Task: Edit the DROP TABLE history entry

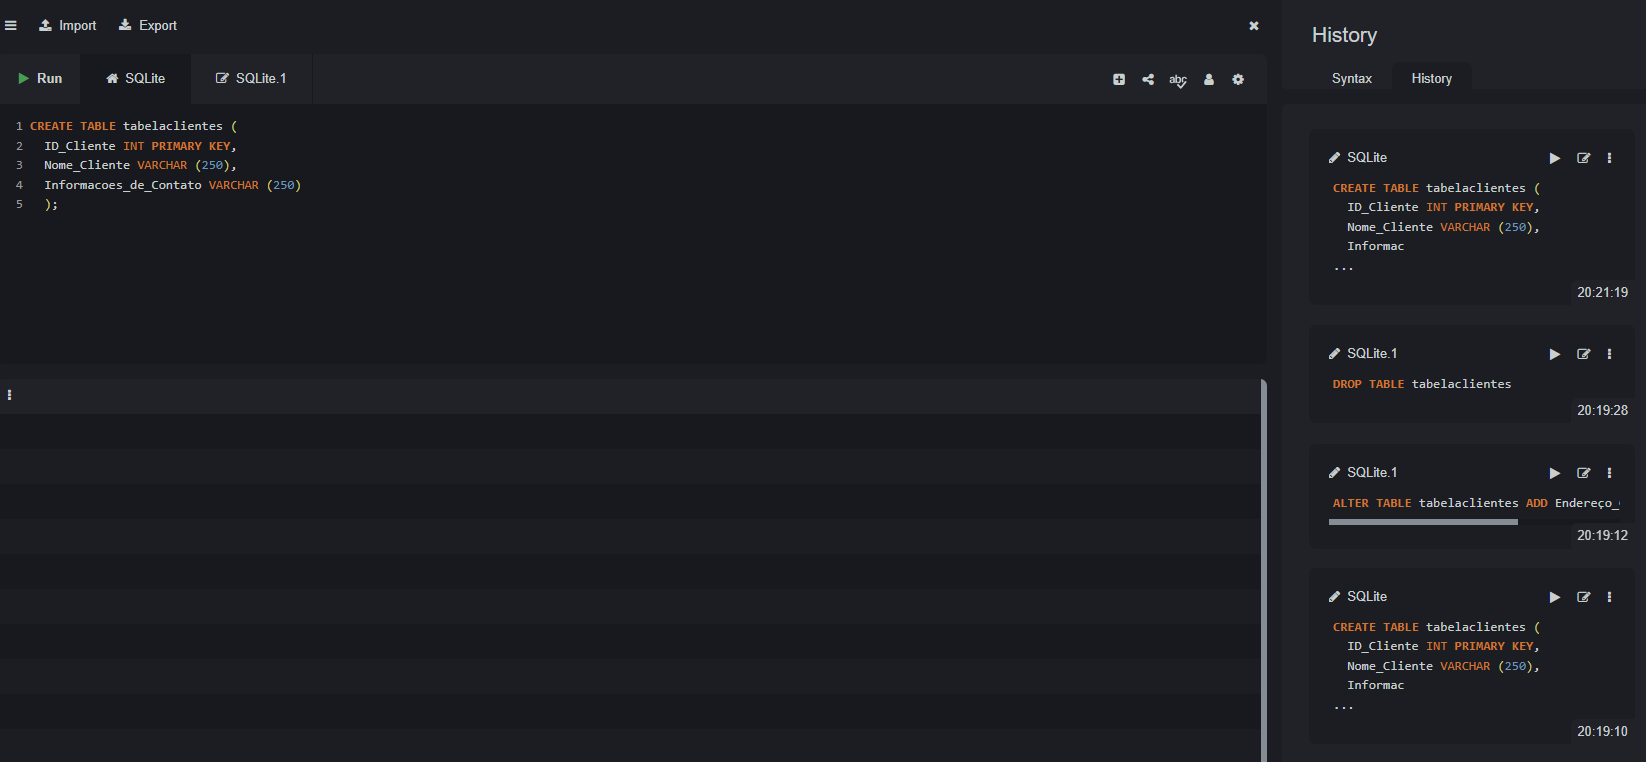Action: coord(1584,354)
